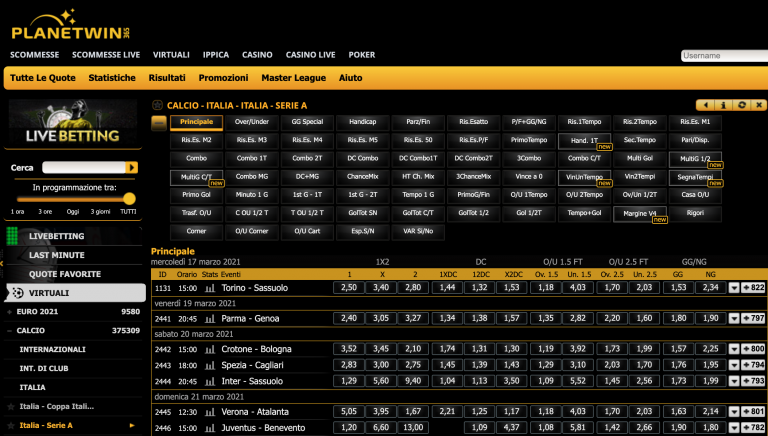Viewport: 768px width, 436px height.
Task: Open the LAST MINUTE section
Action: pyautogui.click(x=56, y=255)
